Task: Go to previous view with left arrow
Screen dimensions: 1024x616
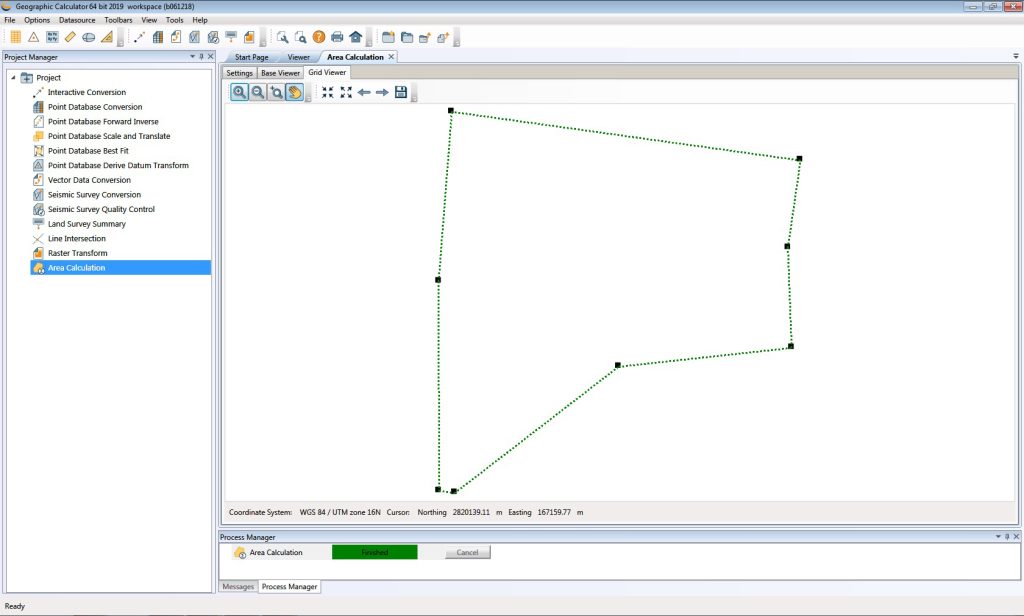Action: point(364,92)
